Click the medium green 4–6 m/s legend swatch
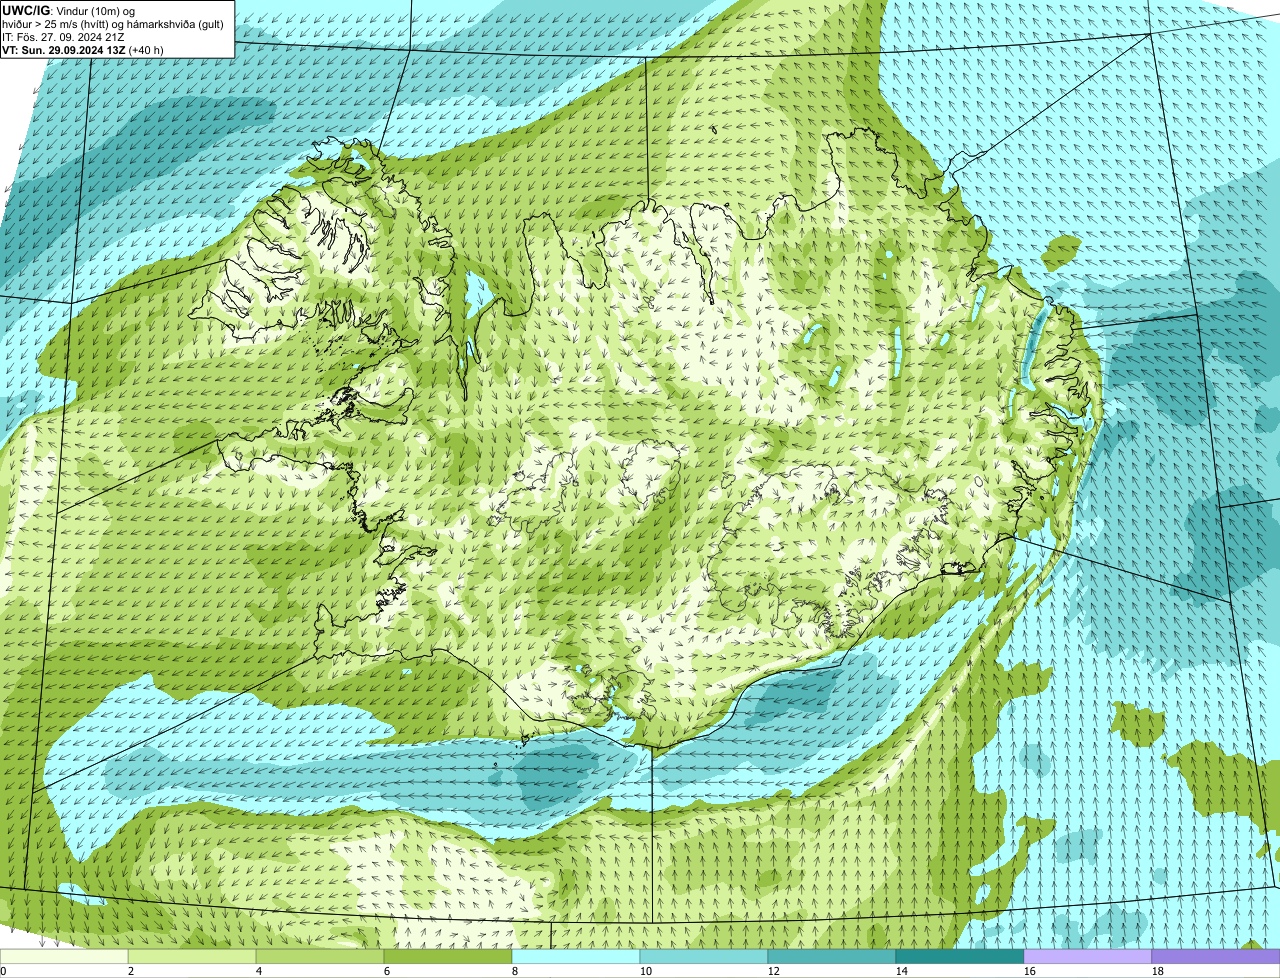Screen dimensions: 1280x978 [320, 957]
